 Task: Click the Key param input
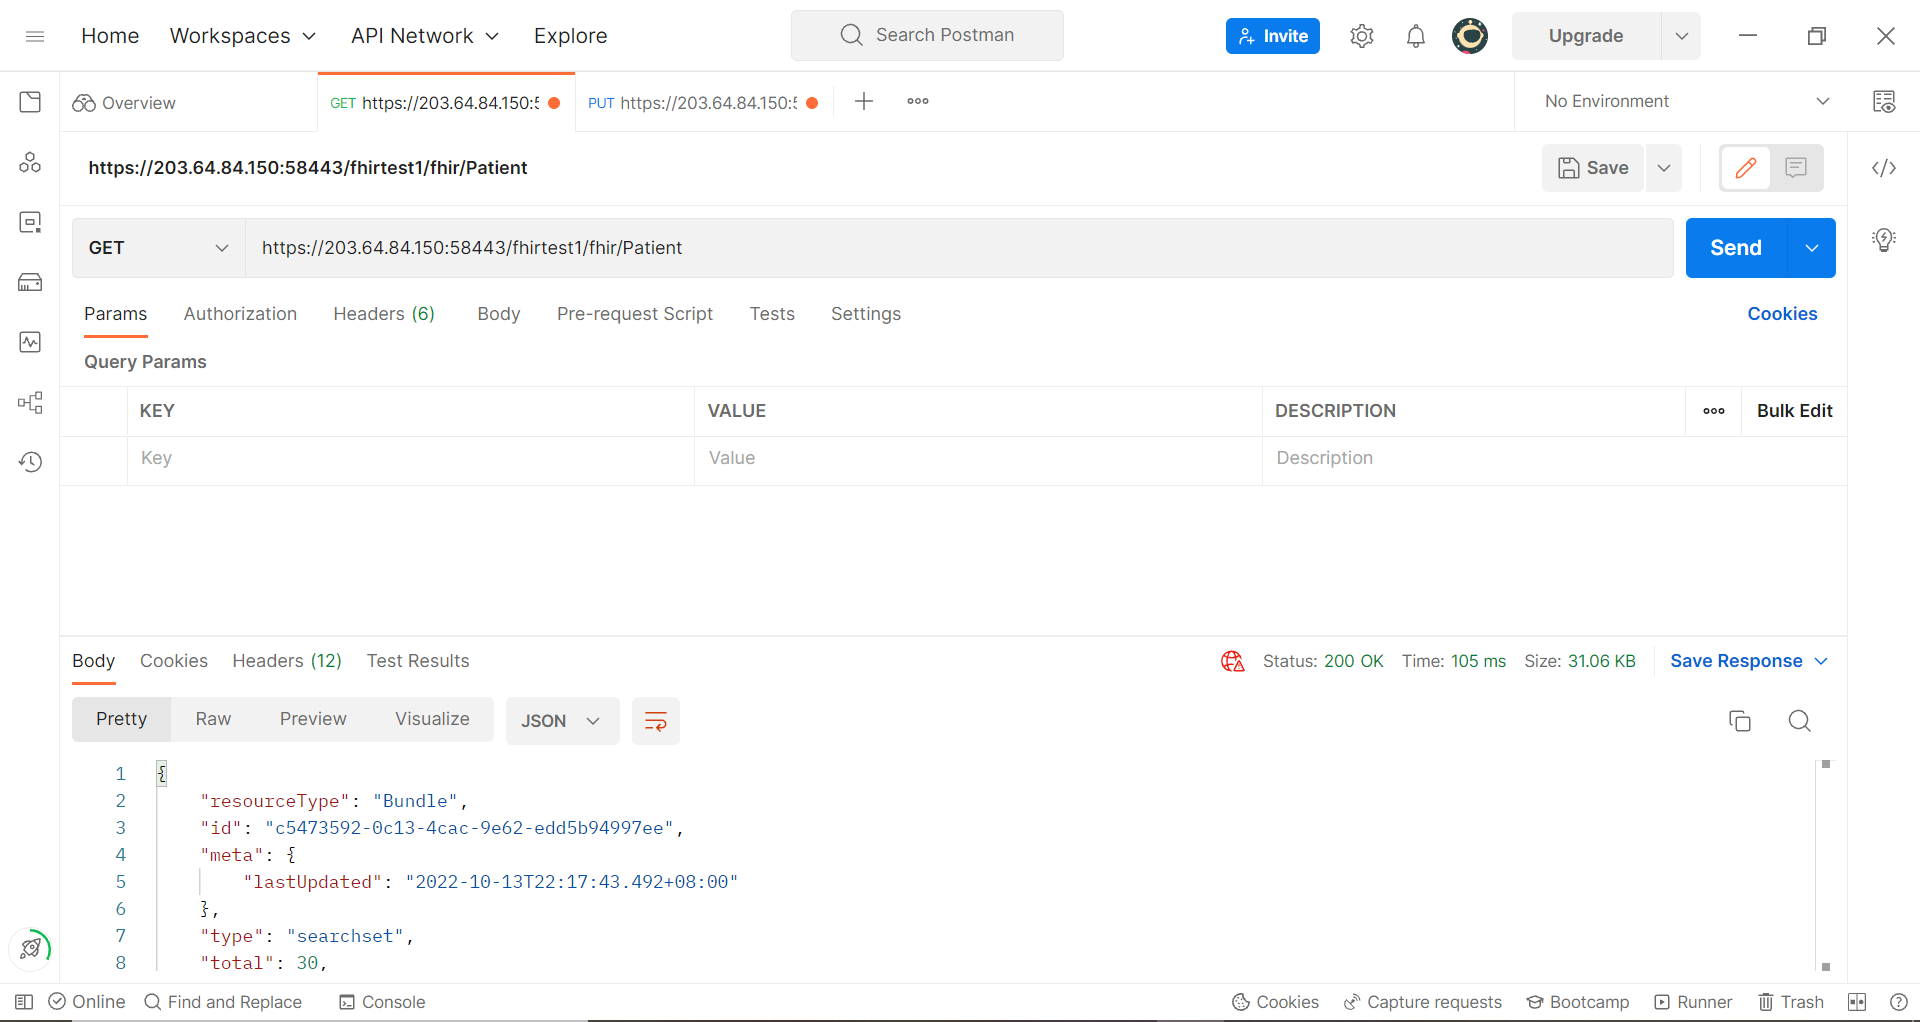pyautogui.click(x=411, y=458)
